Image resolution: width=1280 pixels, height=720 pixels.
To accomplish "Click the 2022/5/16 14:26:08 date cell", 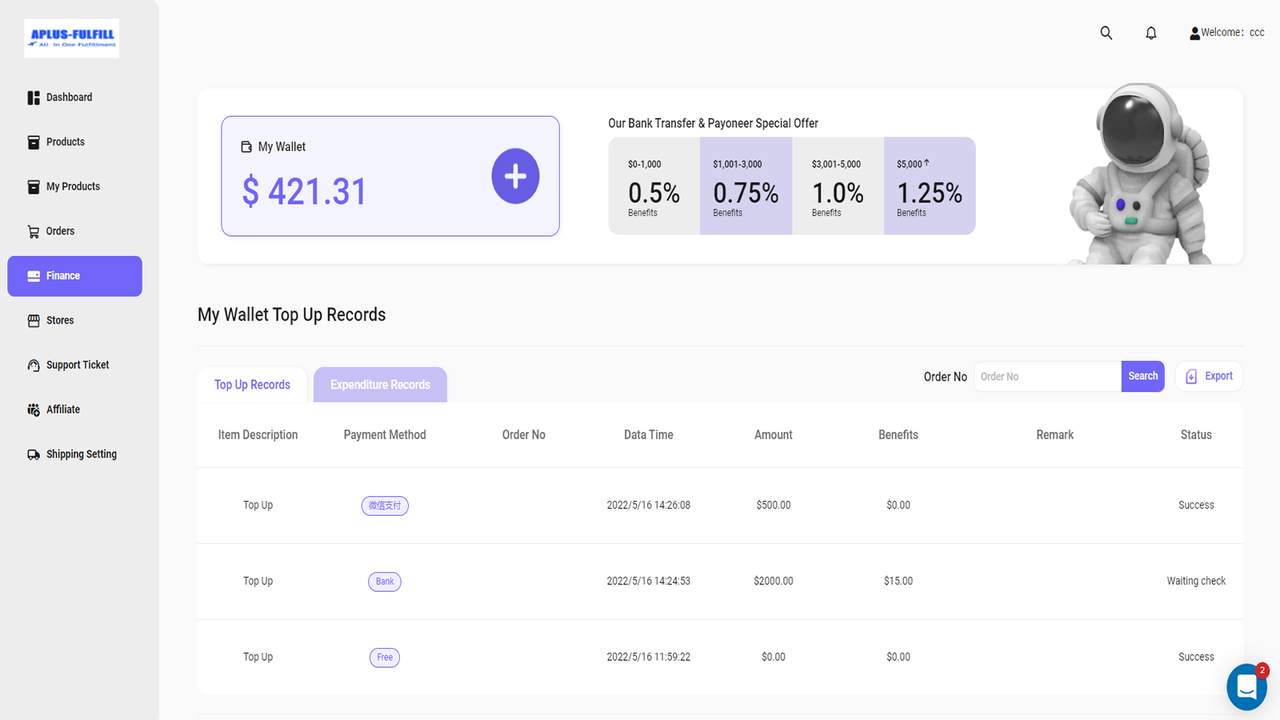I will click(x=649, y=506).
